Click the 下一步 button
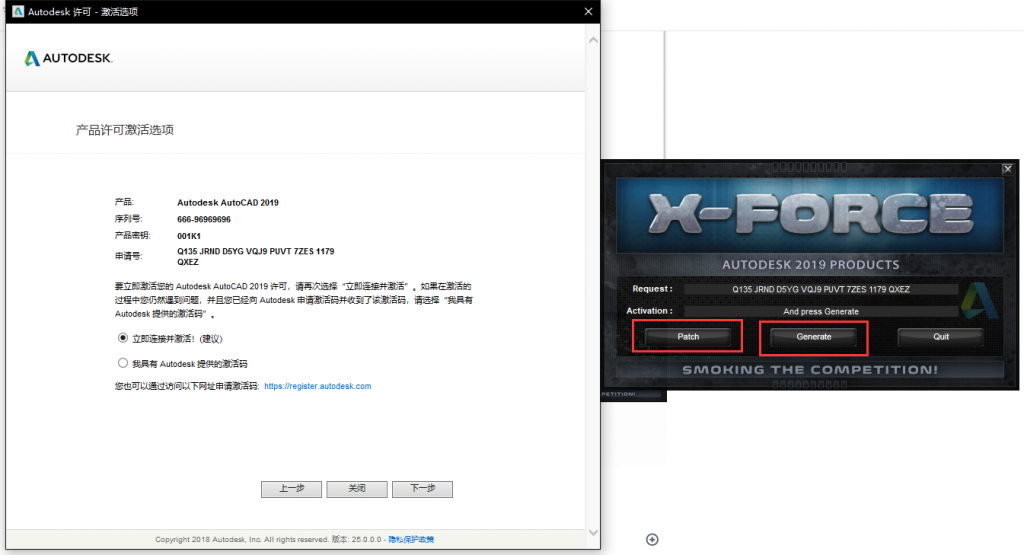Image resolution: width=1024 pixels, height=555 pixels. [422, 489]
